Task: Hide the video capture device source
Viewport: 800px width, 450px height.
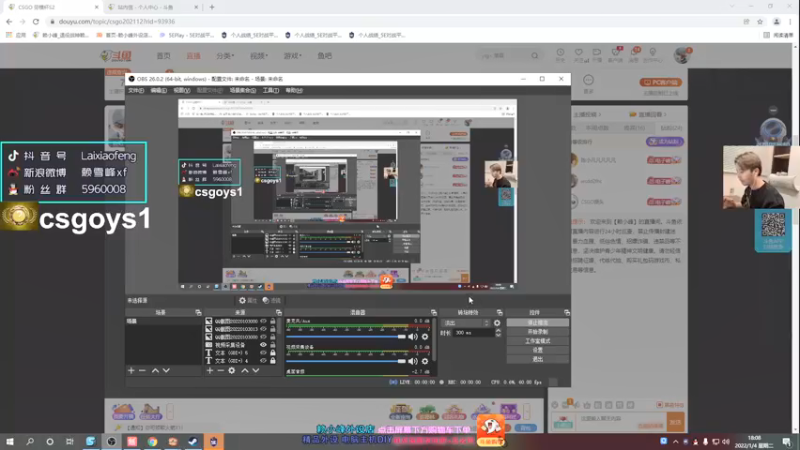Action: coord(263,345)
